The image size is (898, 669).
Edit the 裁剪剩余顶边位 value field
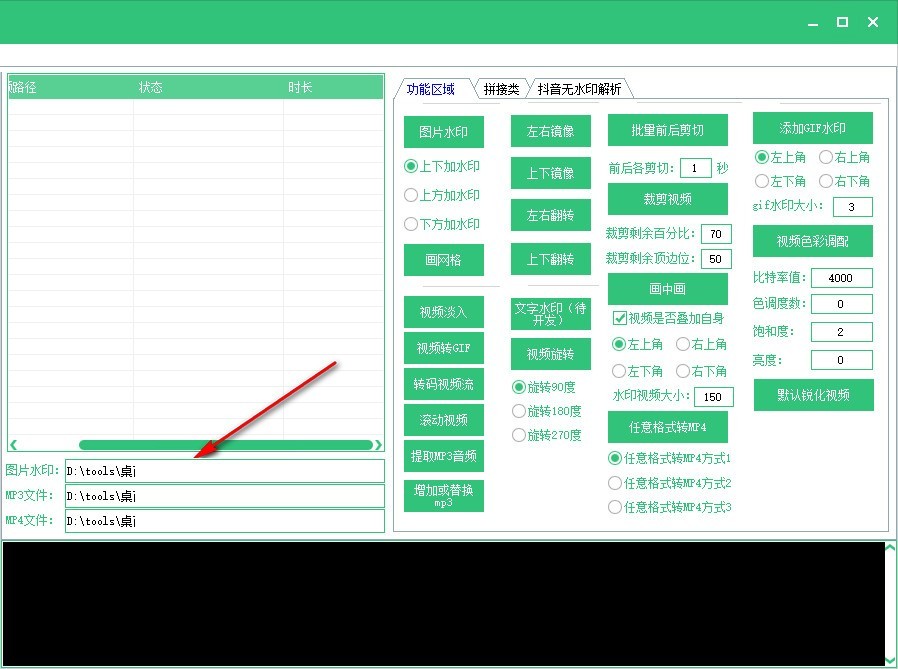click(x=716, y=259)
